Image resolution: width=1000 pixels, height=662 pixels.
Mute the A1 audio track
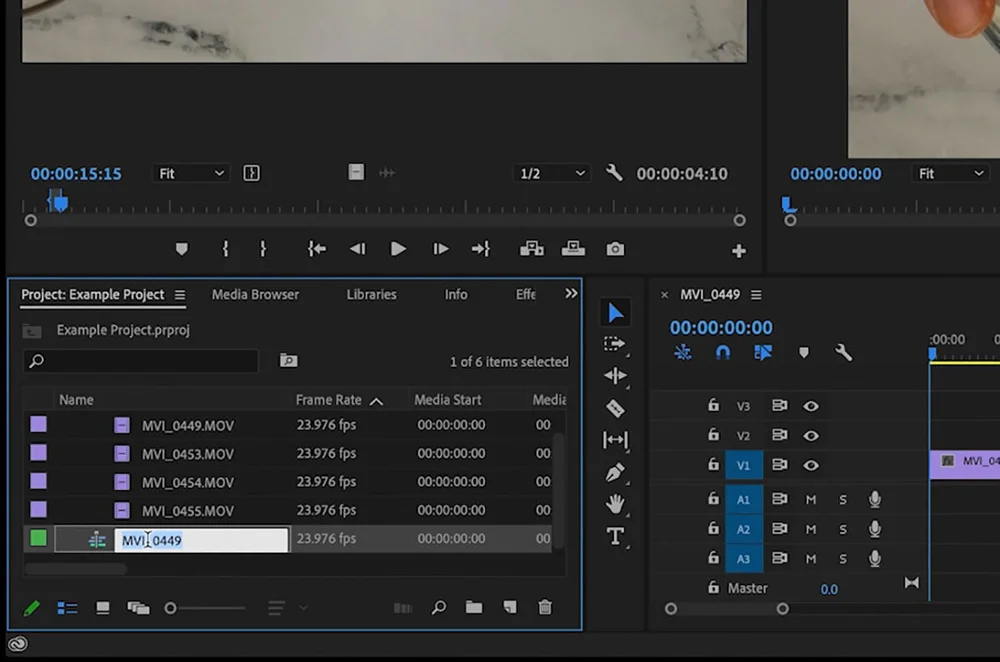pyautogui.click(x=811, y=499)
